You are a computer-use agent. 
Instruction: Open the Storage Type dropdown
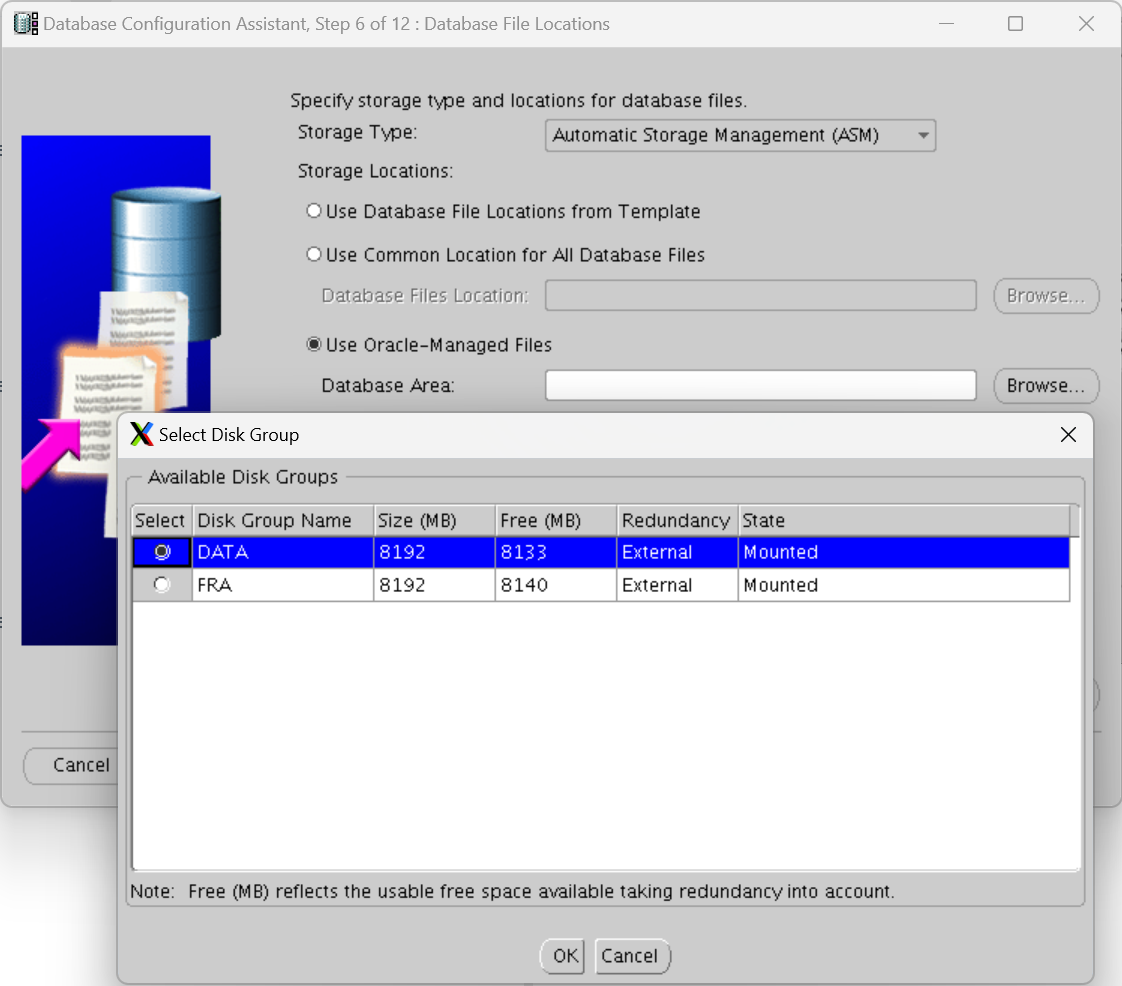coord(740,135)
